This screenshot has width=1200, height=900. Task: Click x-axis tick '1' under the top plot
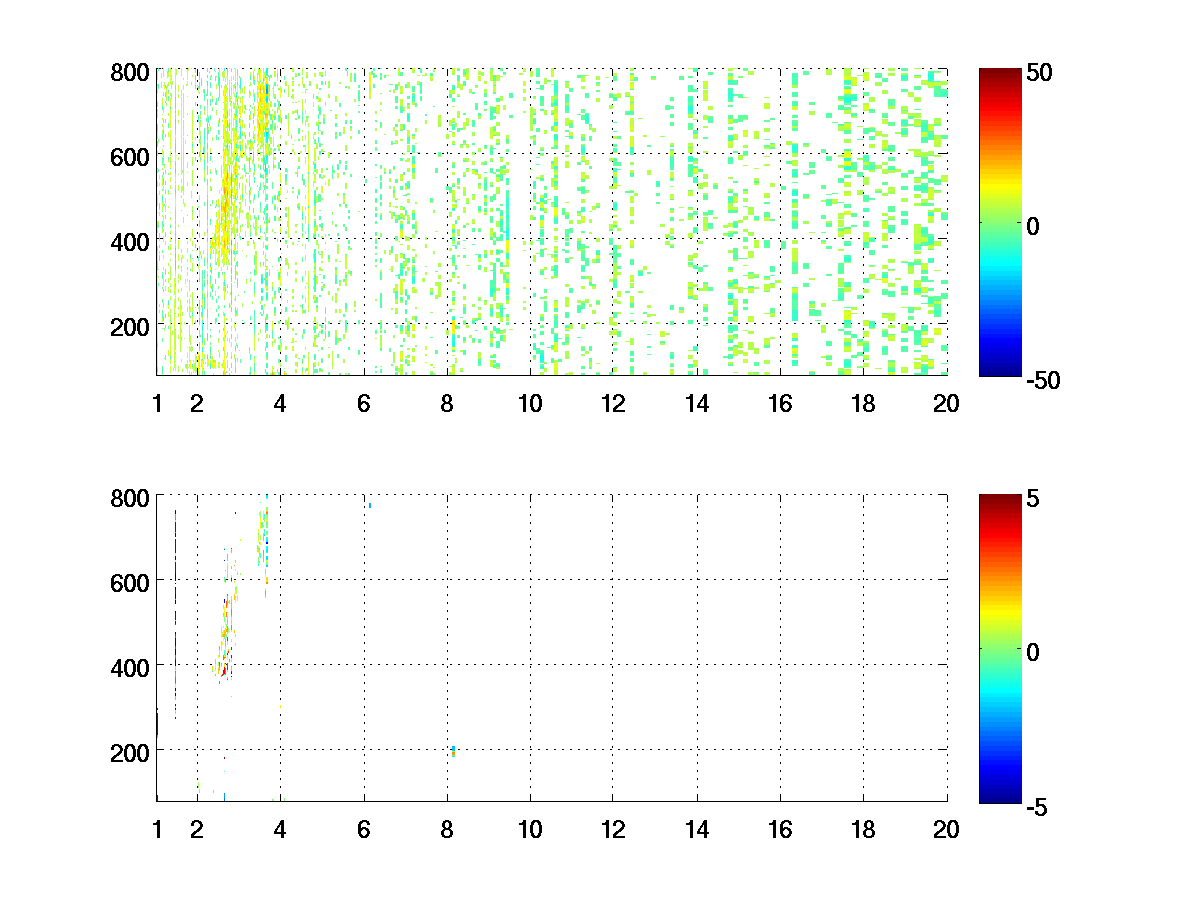(157, 403)
